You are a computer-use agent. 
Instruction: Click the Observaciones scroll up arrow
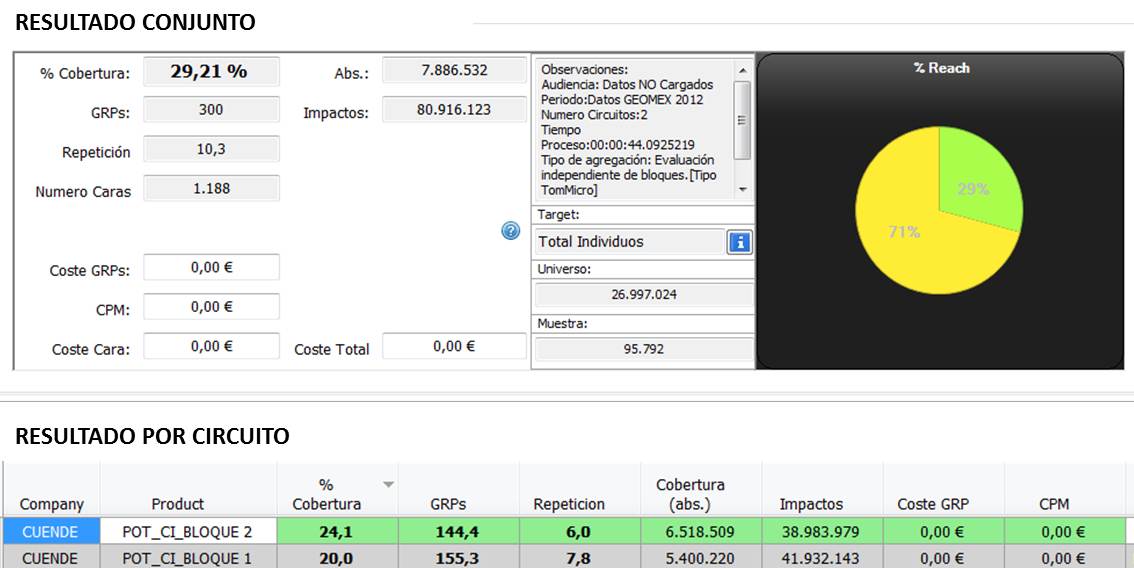tap(742, 70)
